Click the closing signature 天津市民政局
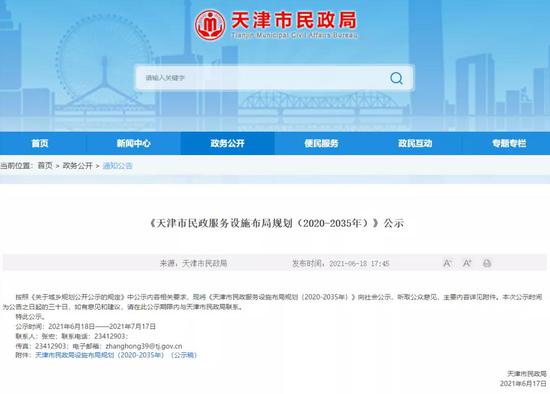Image resolution: width=550 pixels, height=394 pixels. 527,374
